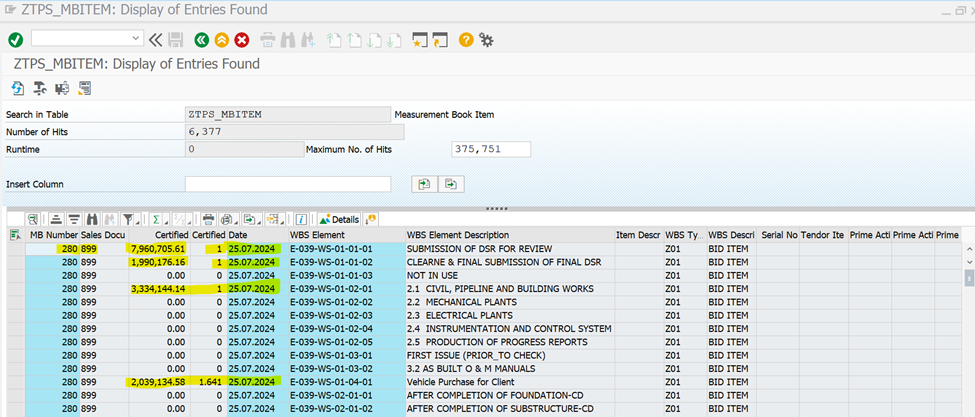Click the first Insert Column button
975x417 pixels.
(424, 184)
